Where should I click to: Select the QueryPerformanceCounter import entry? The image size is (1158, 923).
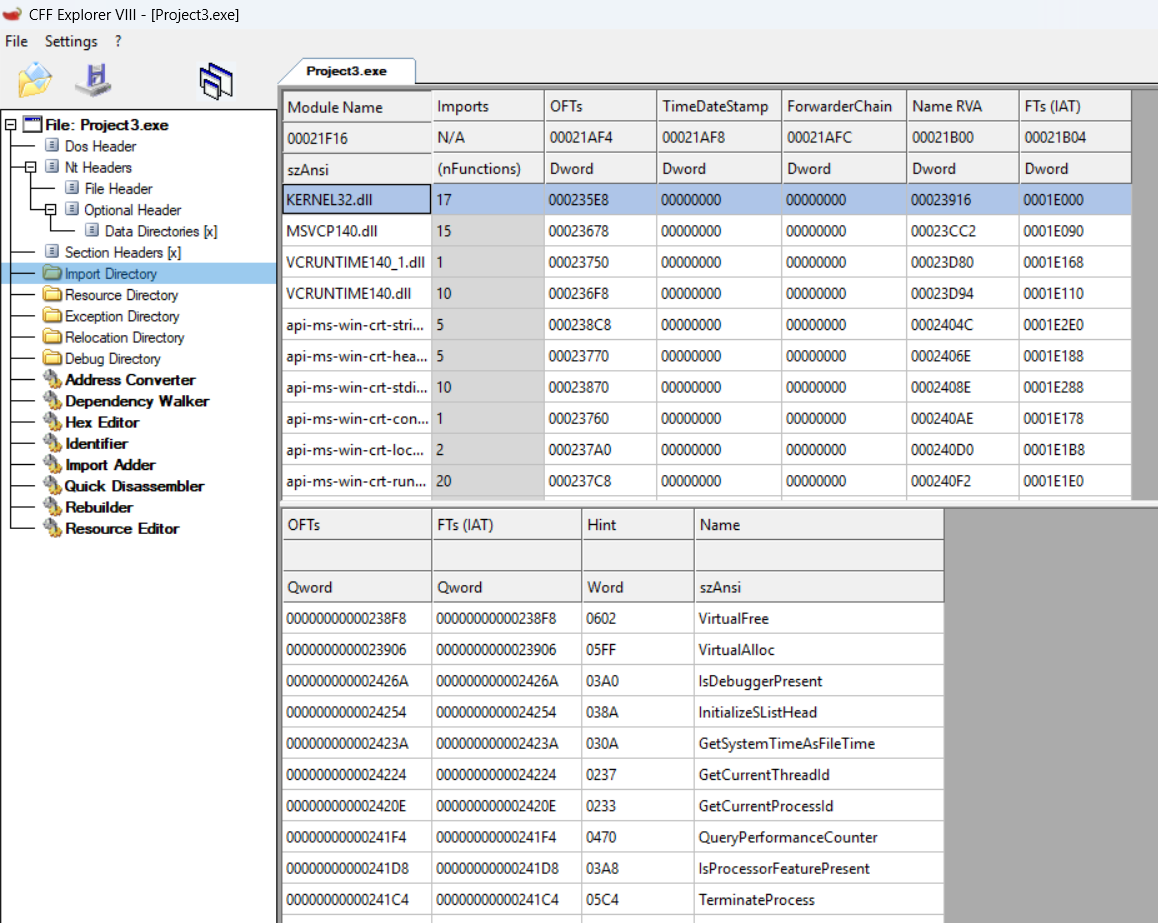coord(613,837)
